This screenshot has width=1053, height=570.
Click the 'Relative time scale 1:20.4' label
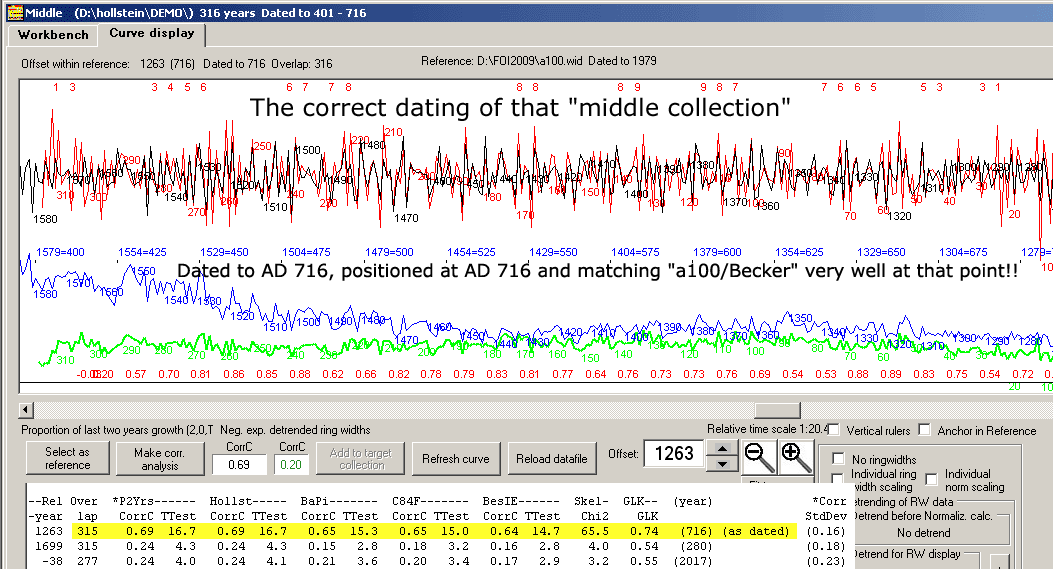pyautogui.click(x=768, y=428)
